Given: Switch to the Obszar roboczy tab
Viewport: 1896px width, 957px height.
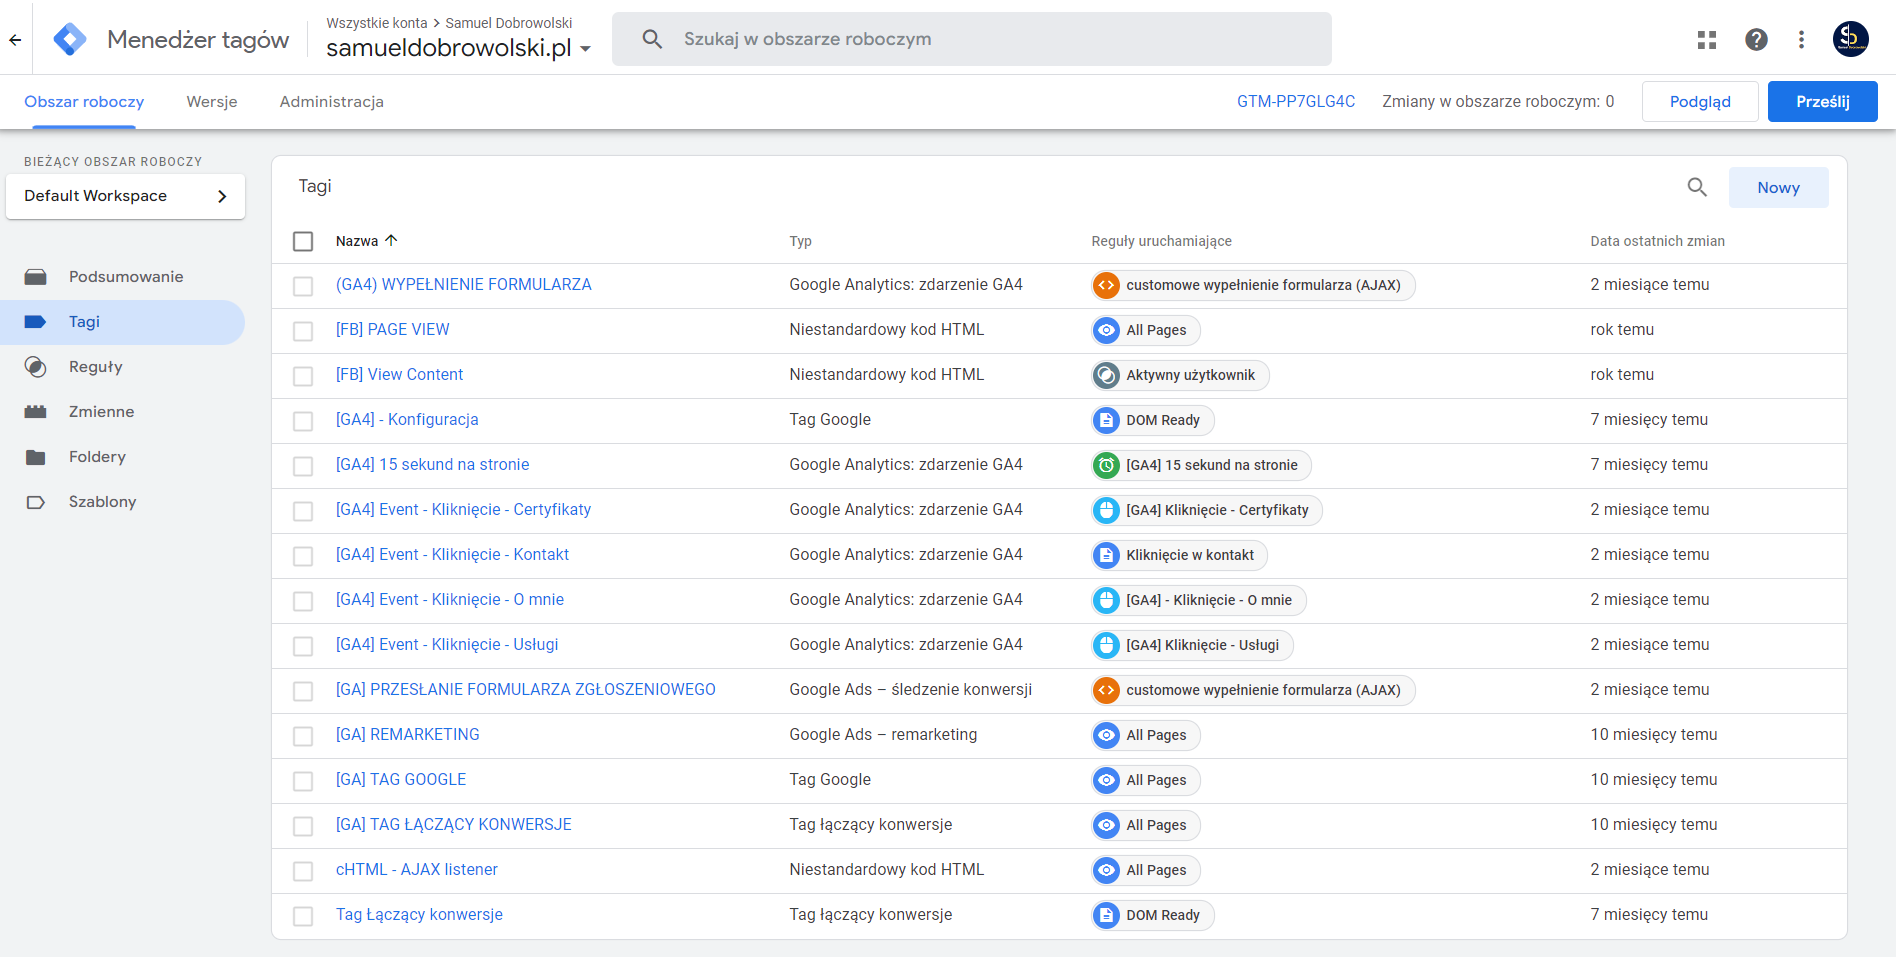Looking at the screenshot, I should pyautogui.click(x=84, y=102).
